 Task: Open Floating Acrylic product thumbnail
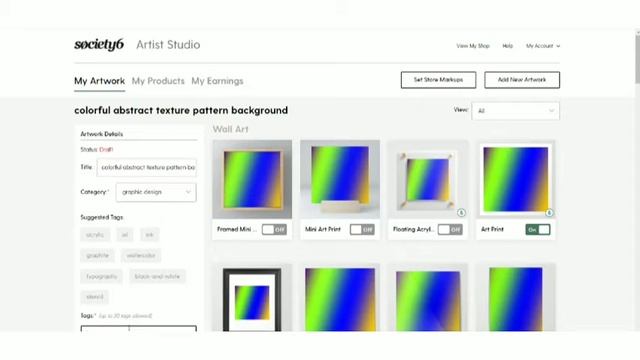pos(427,179)
